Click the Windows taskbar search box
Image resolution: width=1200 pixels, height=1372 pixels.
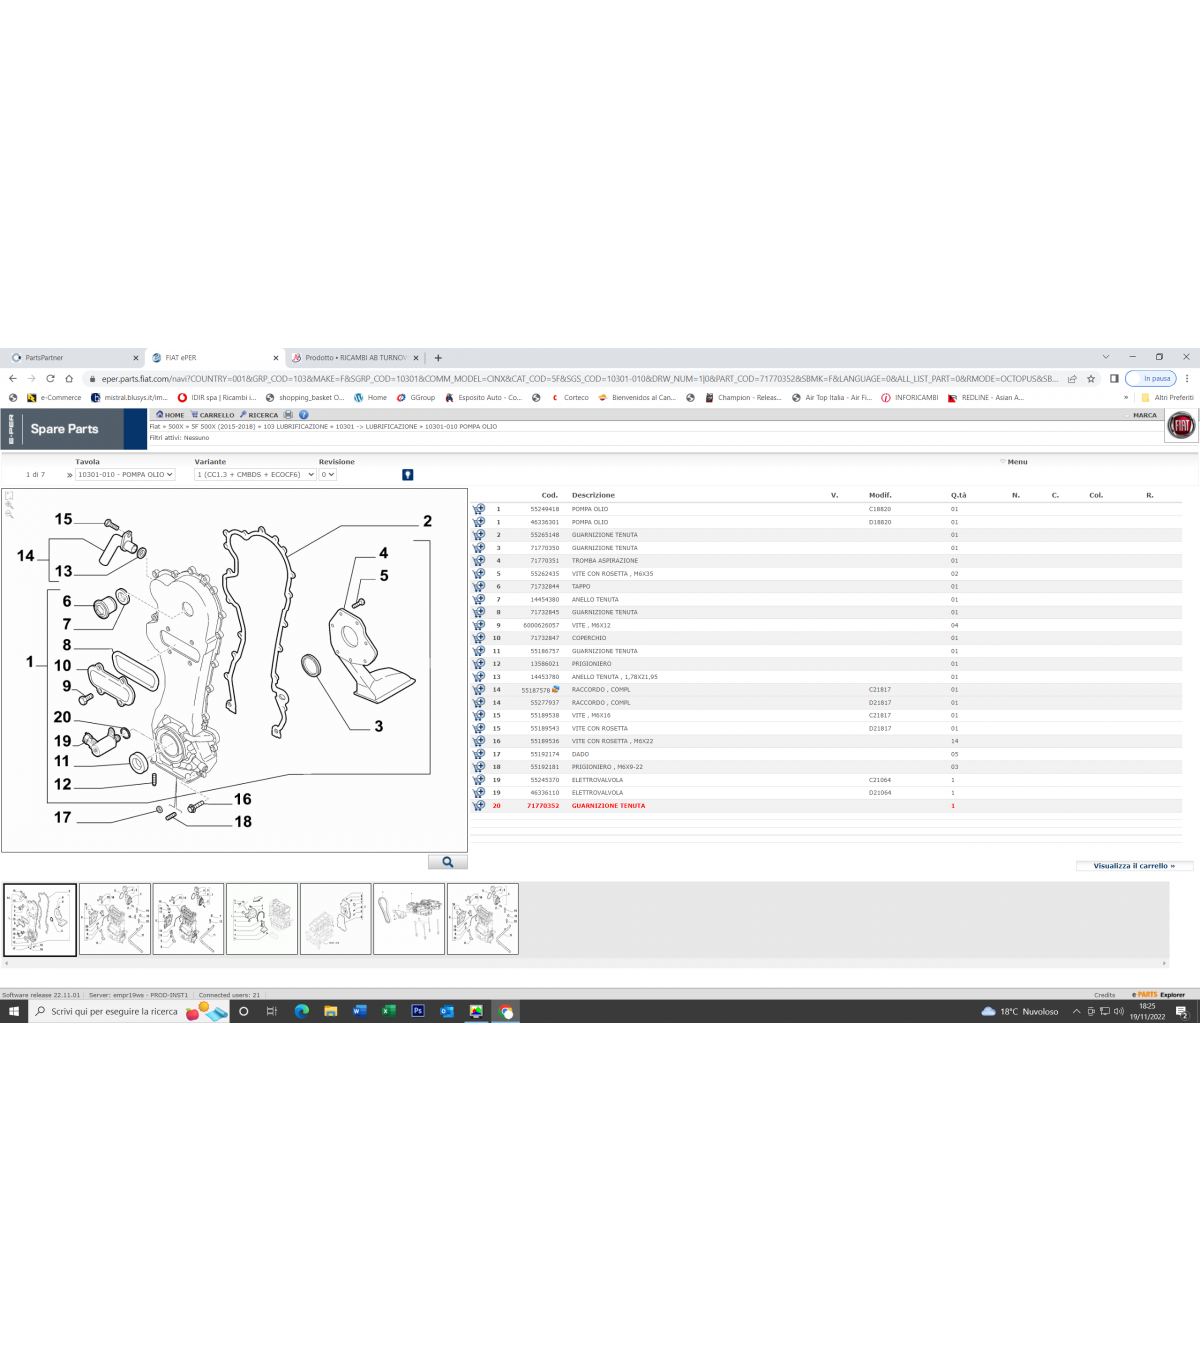[112, 1012]
